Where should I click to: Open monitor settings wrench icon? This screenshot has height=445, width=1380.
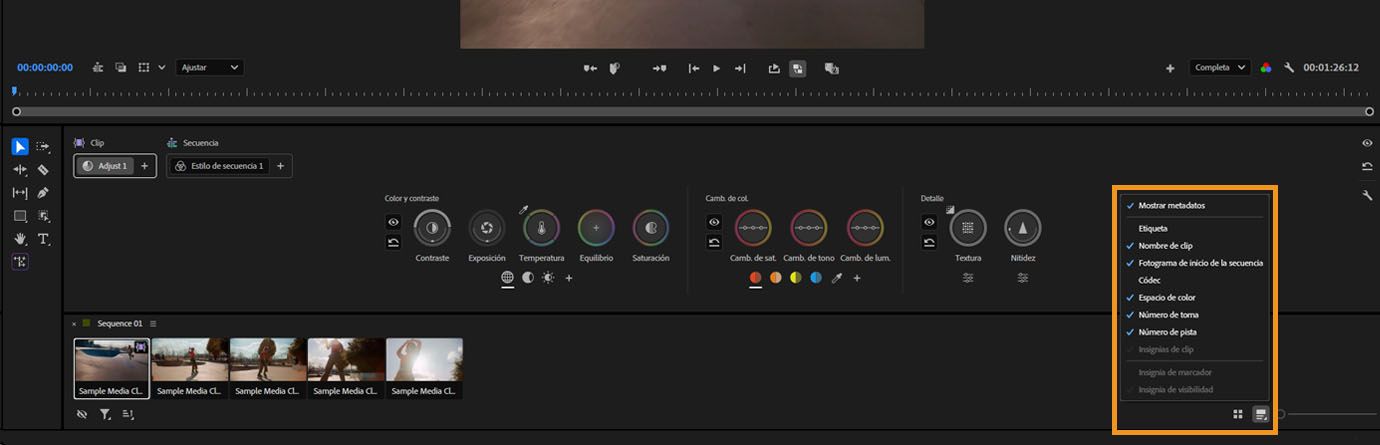[1289, 68]
